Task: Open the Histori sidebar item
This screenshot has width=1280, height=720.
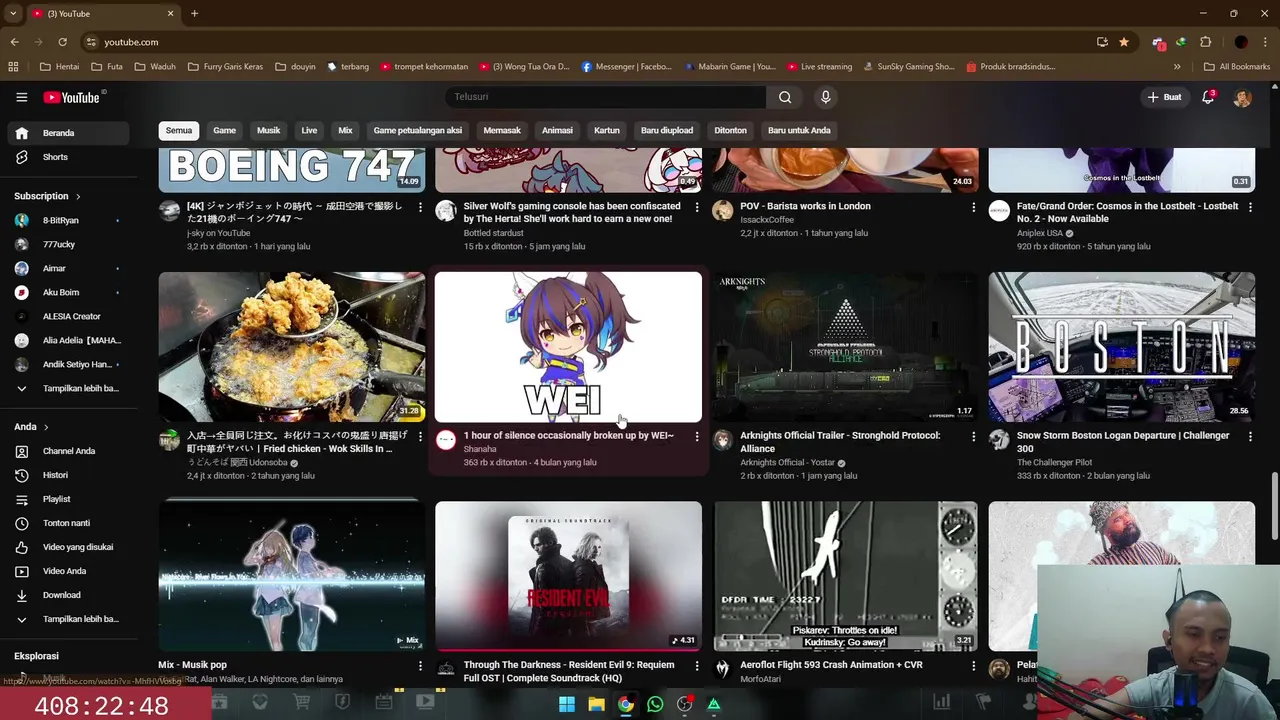Action: pos(68,475)
